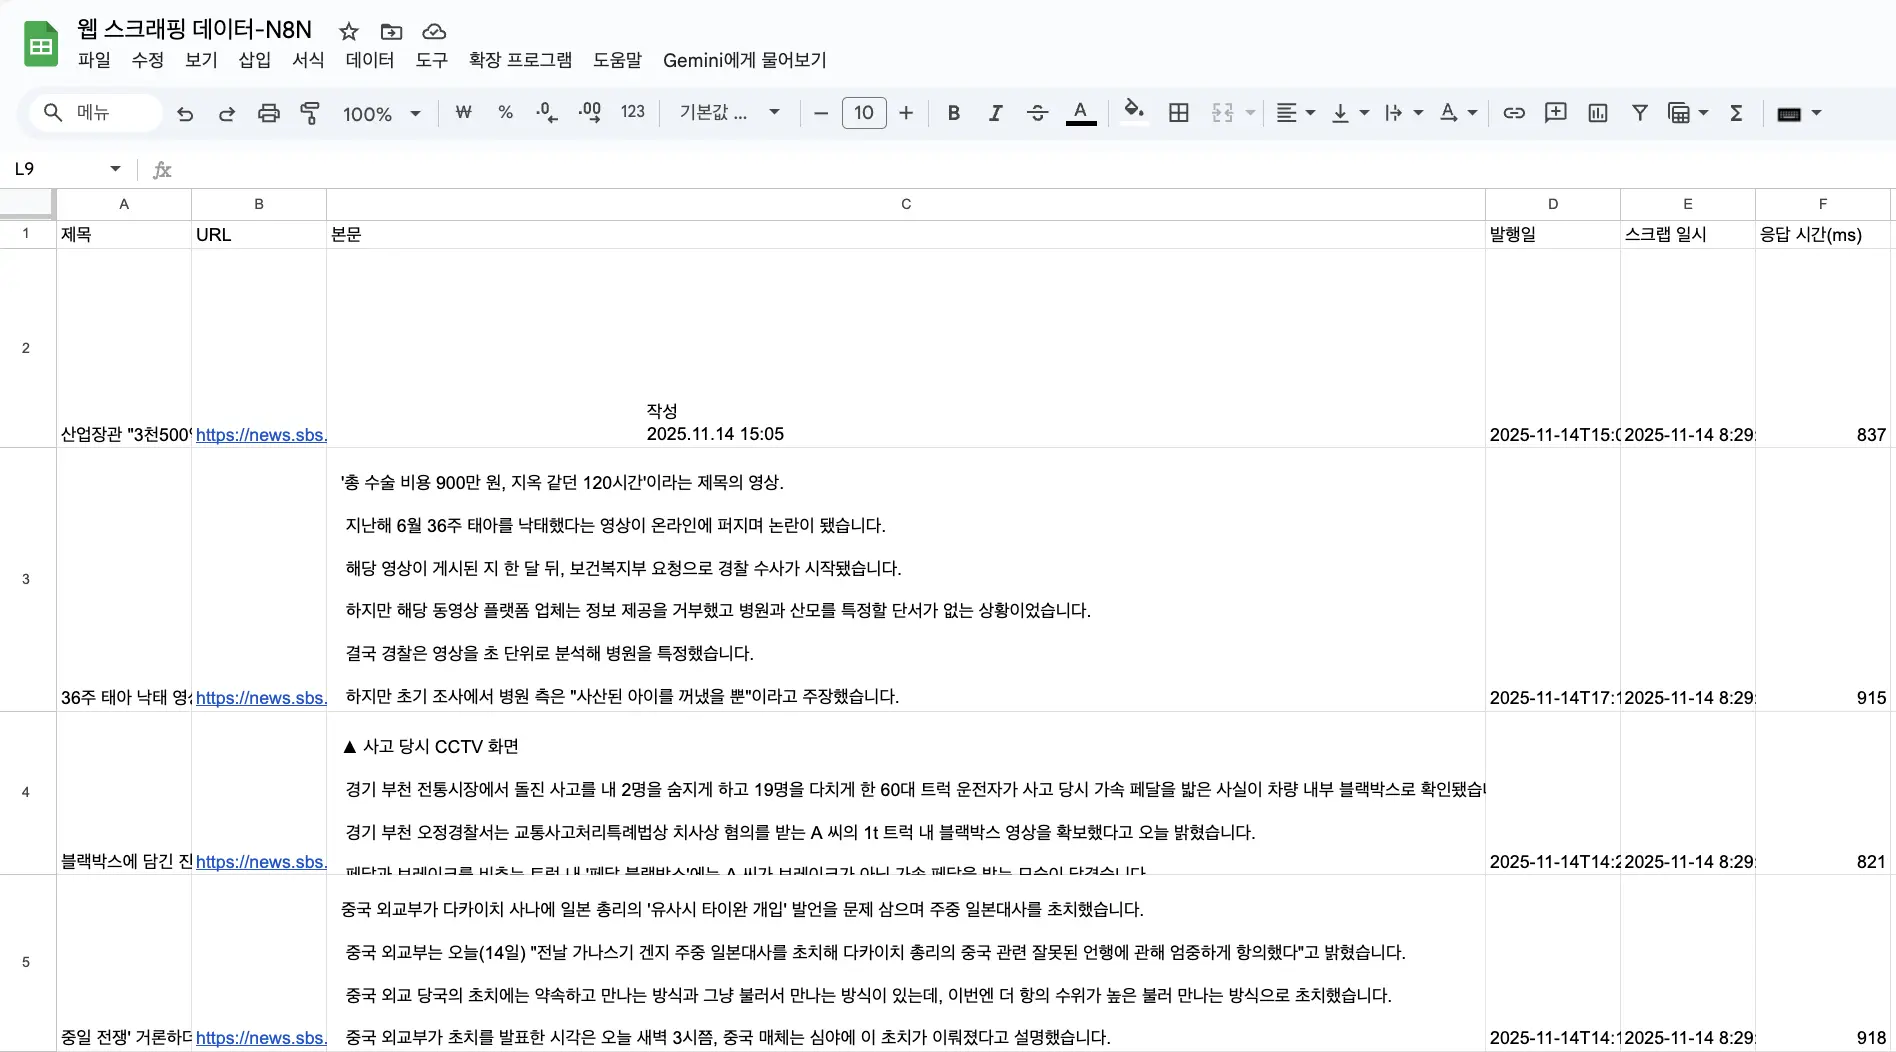
Task: Apply currency format to the cell
Action: click(463, 113)
